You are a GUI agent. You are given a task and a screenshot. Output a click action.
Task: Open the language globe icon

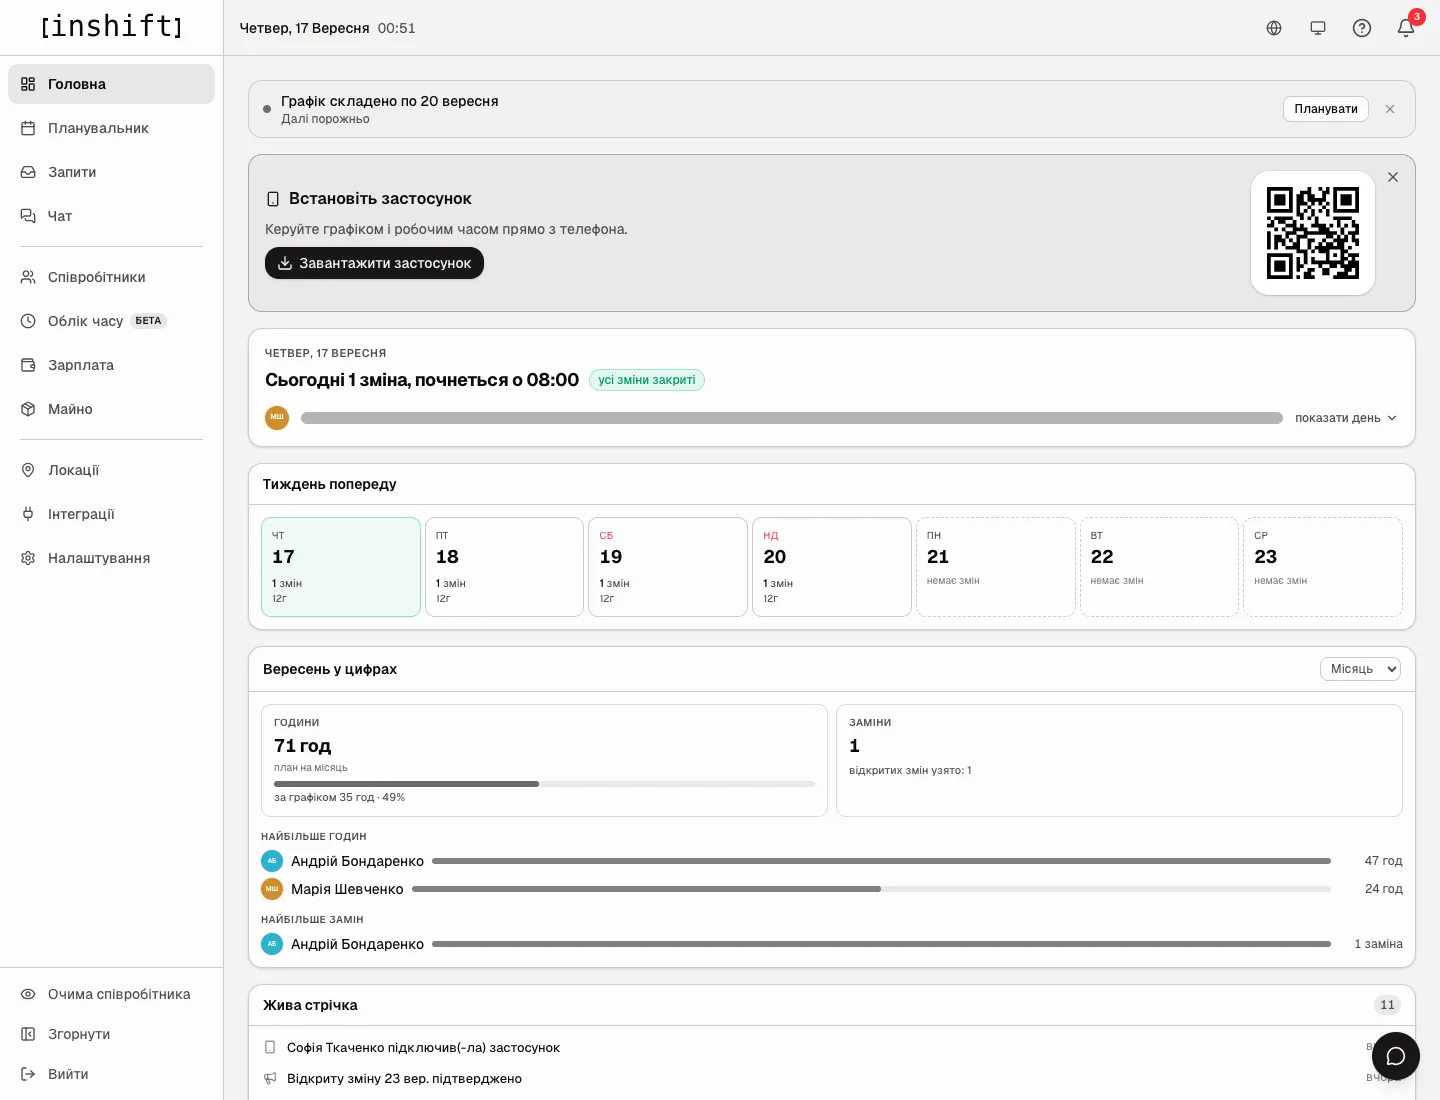pyautogui.click(x=1274, y=28)
